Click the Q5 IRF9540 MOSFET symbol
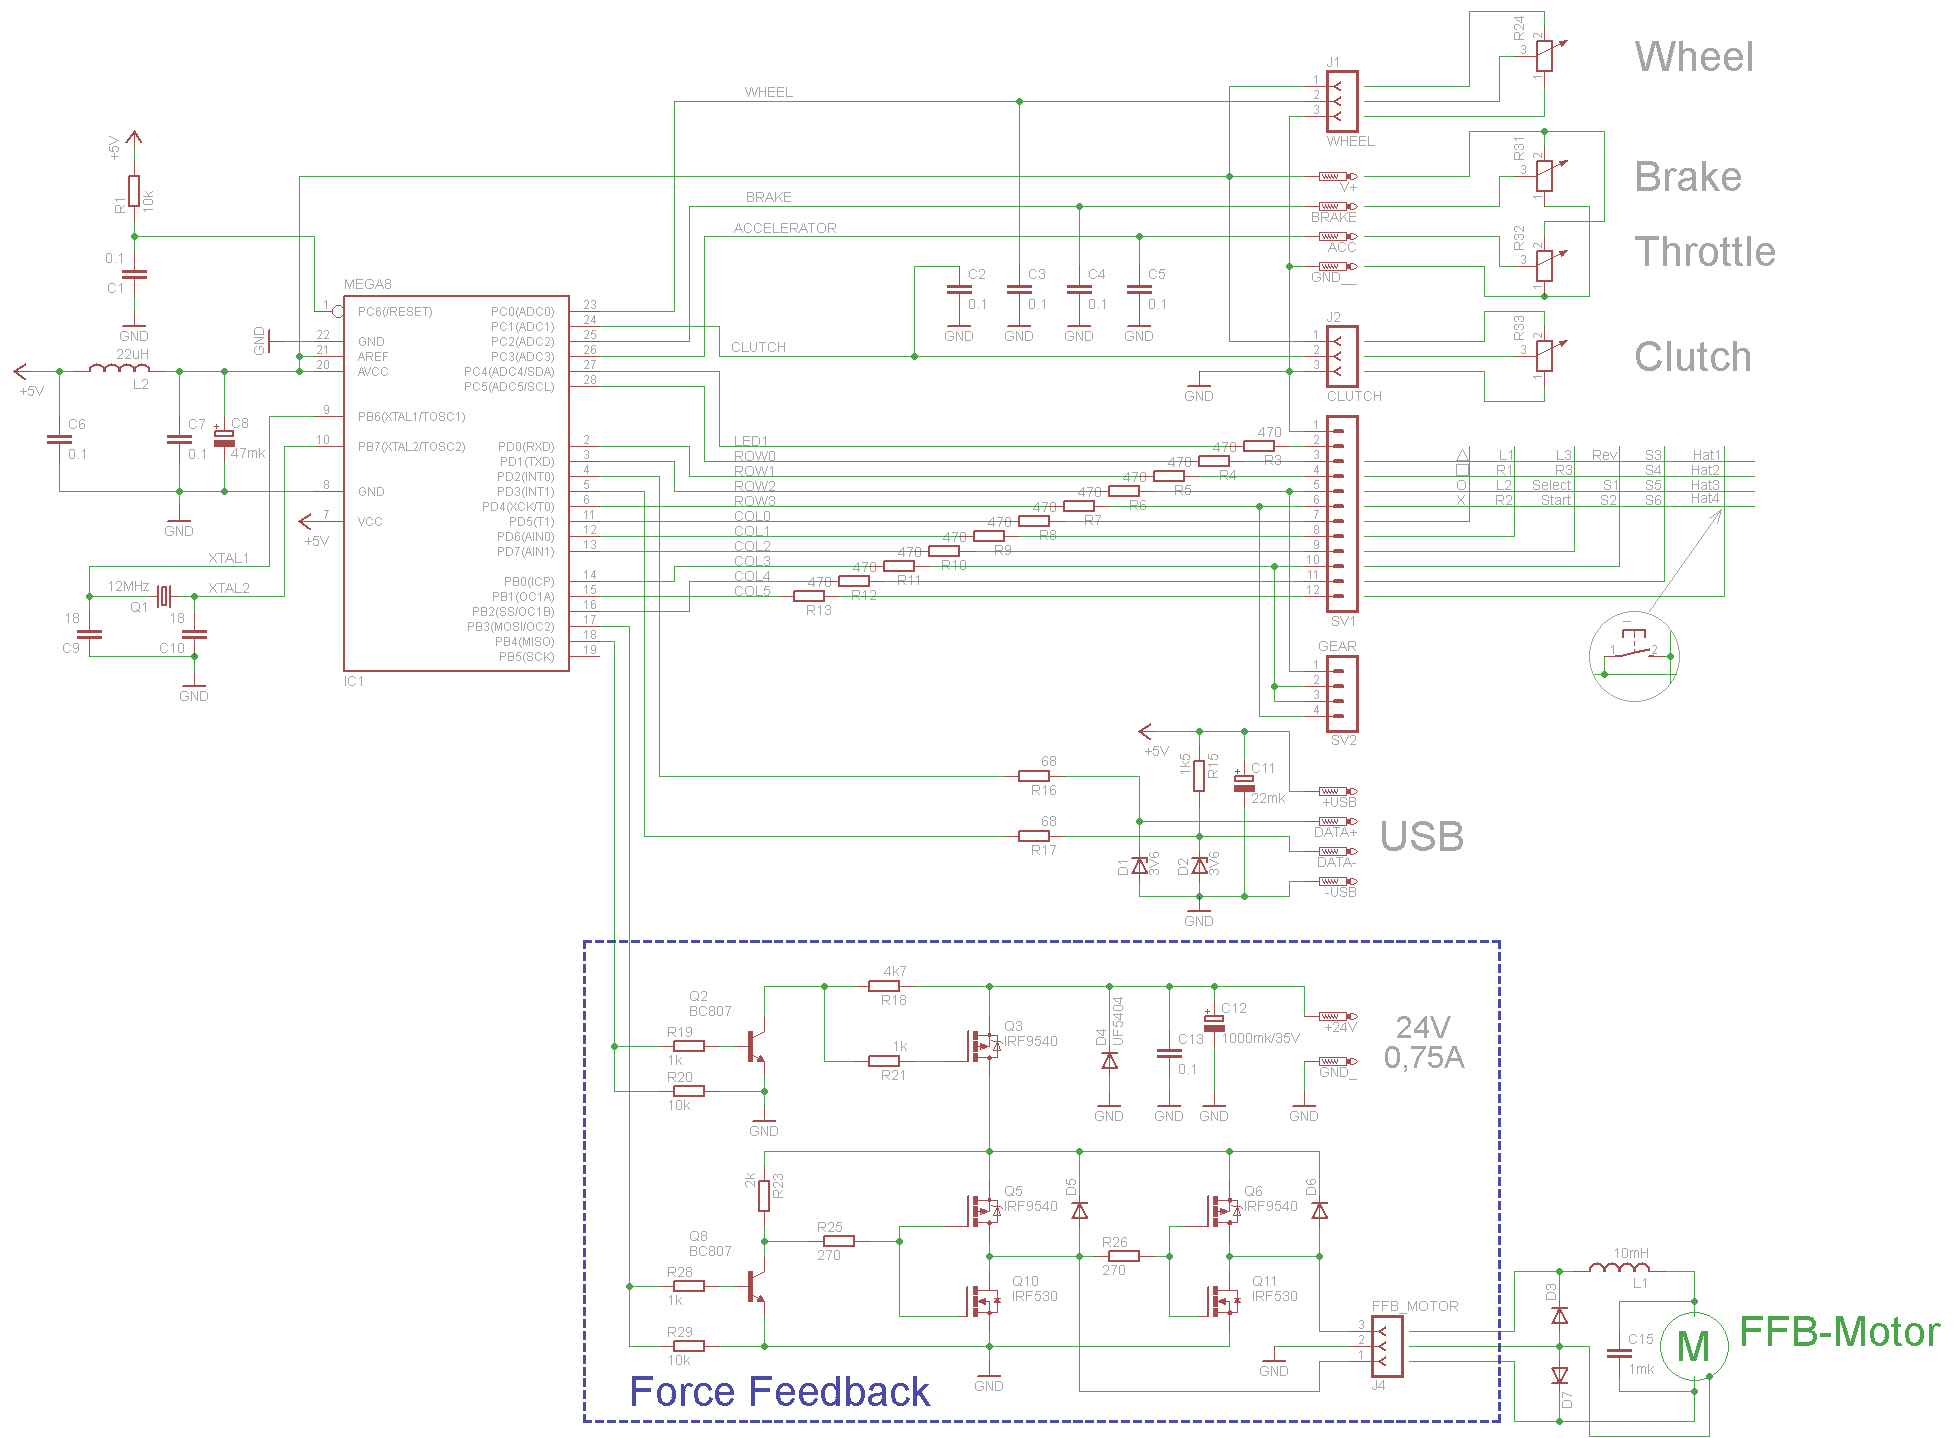 click(x=984, y=1211)
